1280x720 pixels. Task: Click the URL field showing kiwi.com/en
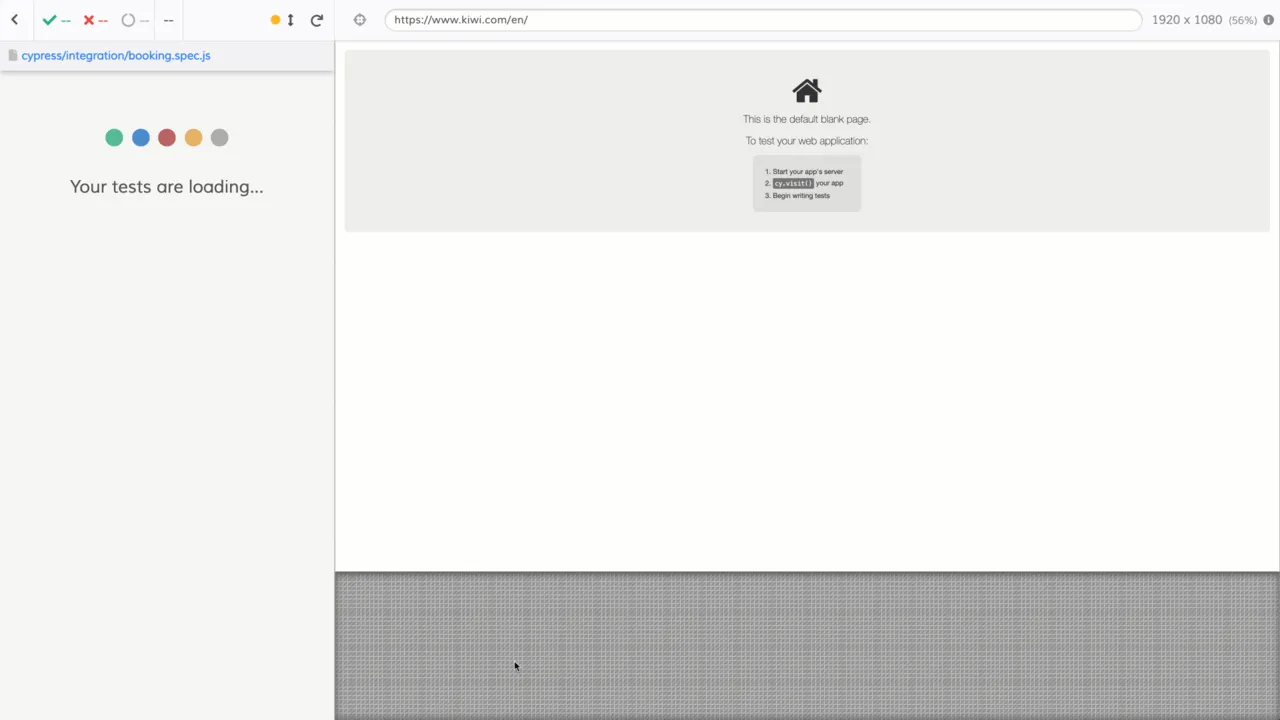[x=763, y=20]
